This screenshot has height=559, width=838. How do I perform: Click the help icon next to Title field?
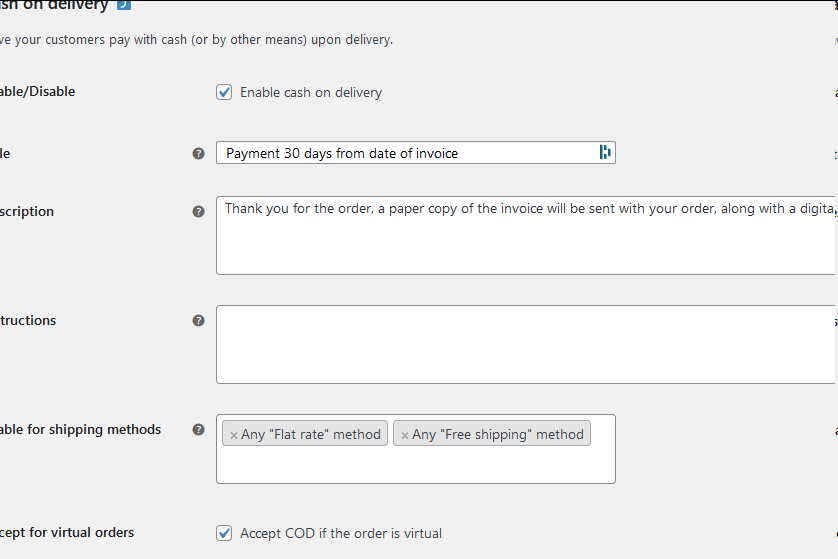tap(198, 153)
